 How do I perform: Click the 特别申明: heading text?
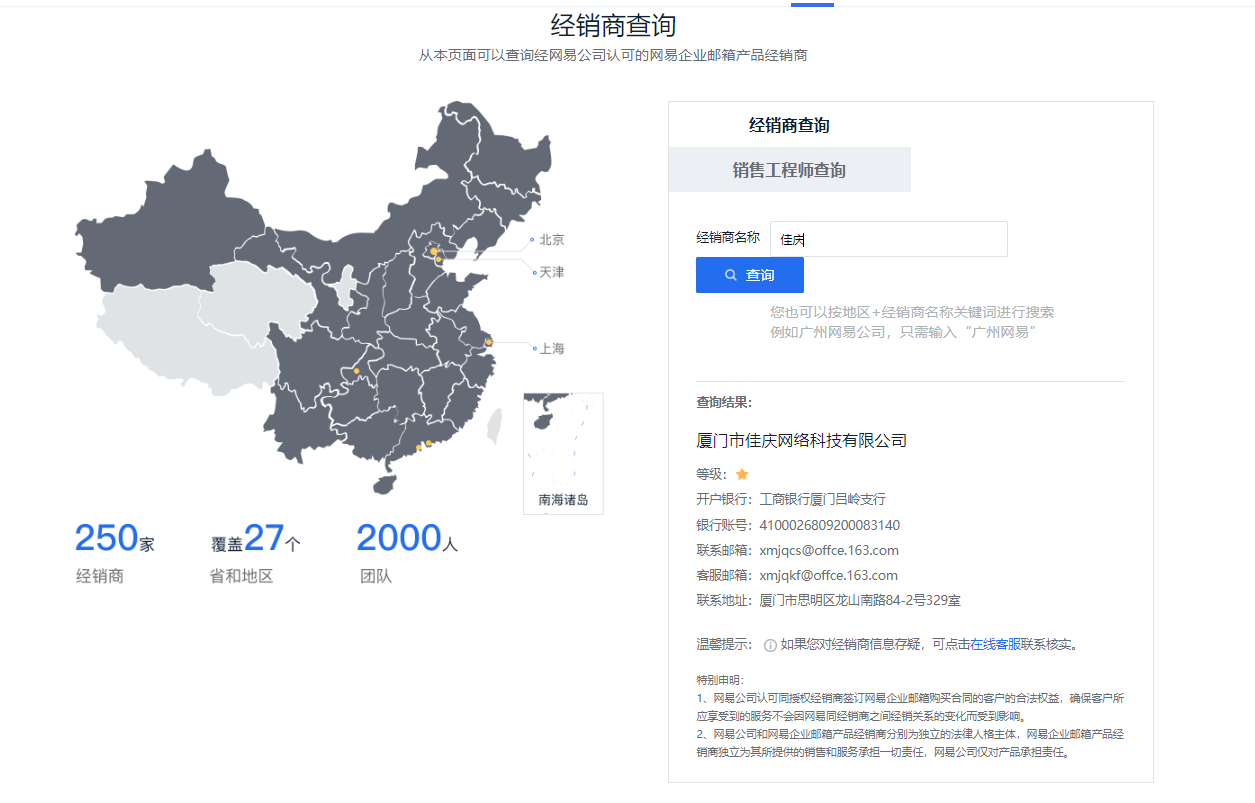pos(720,680)
